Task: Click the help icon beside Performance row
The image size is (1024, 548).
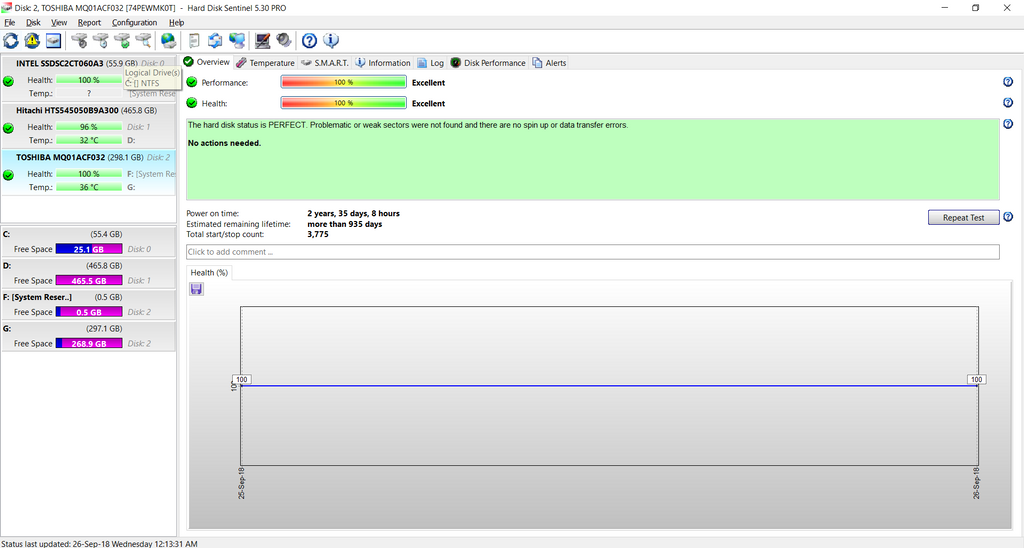Action: point(1008,82)
